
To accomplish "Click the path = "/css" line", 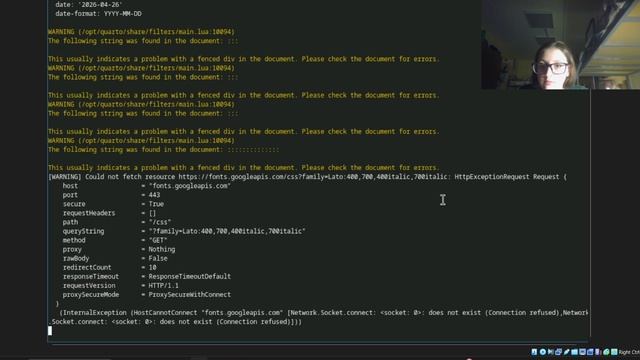I will (x=117, y=222).
